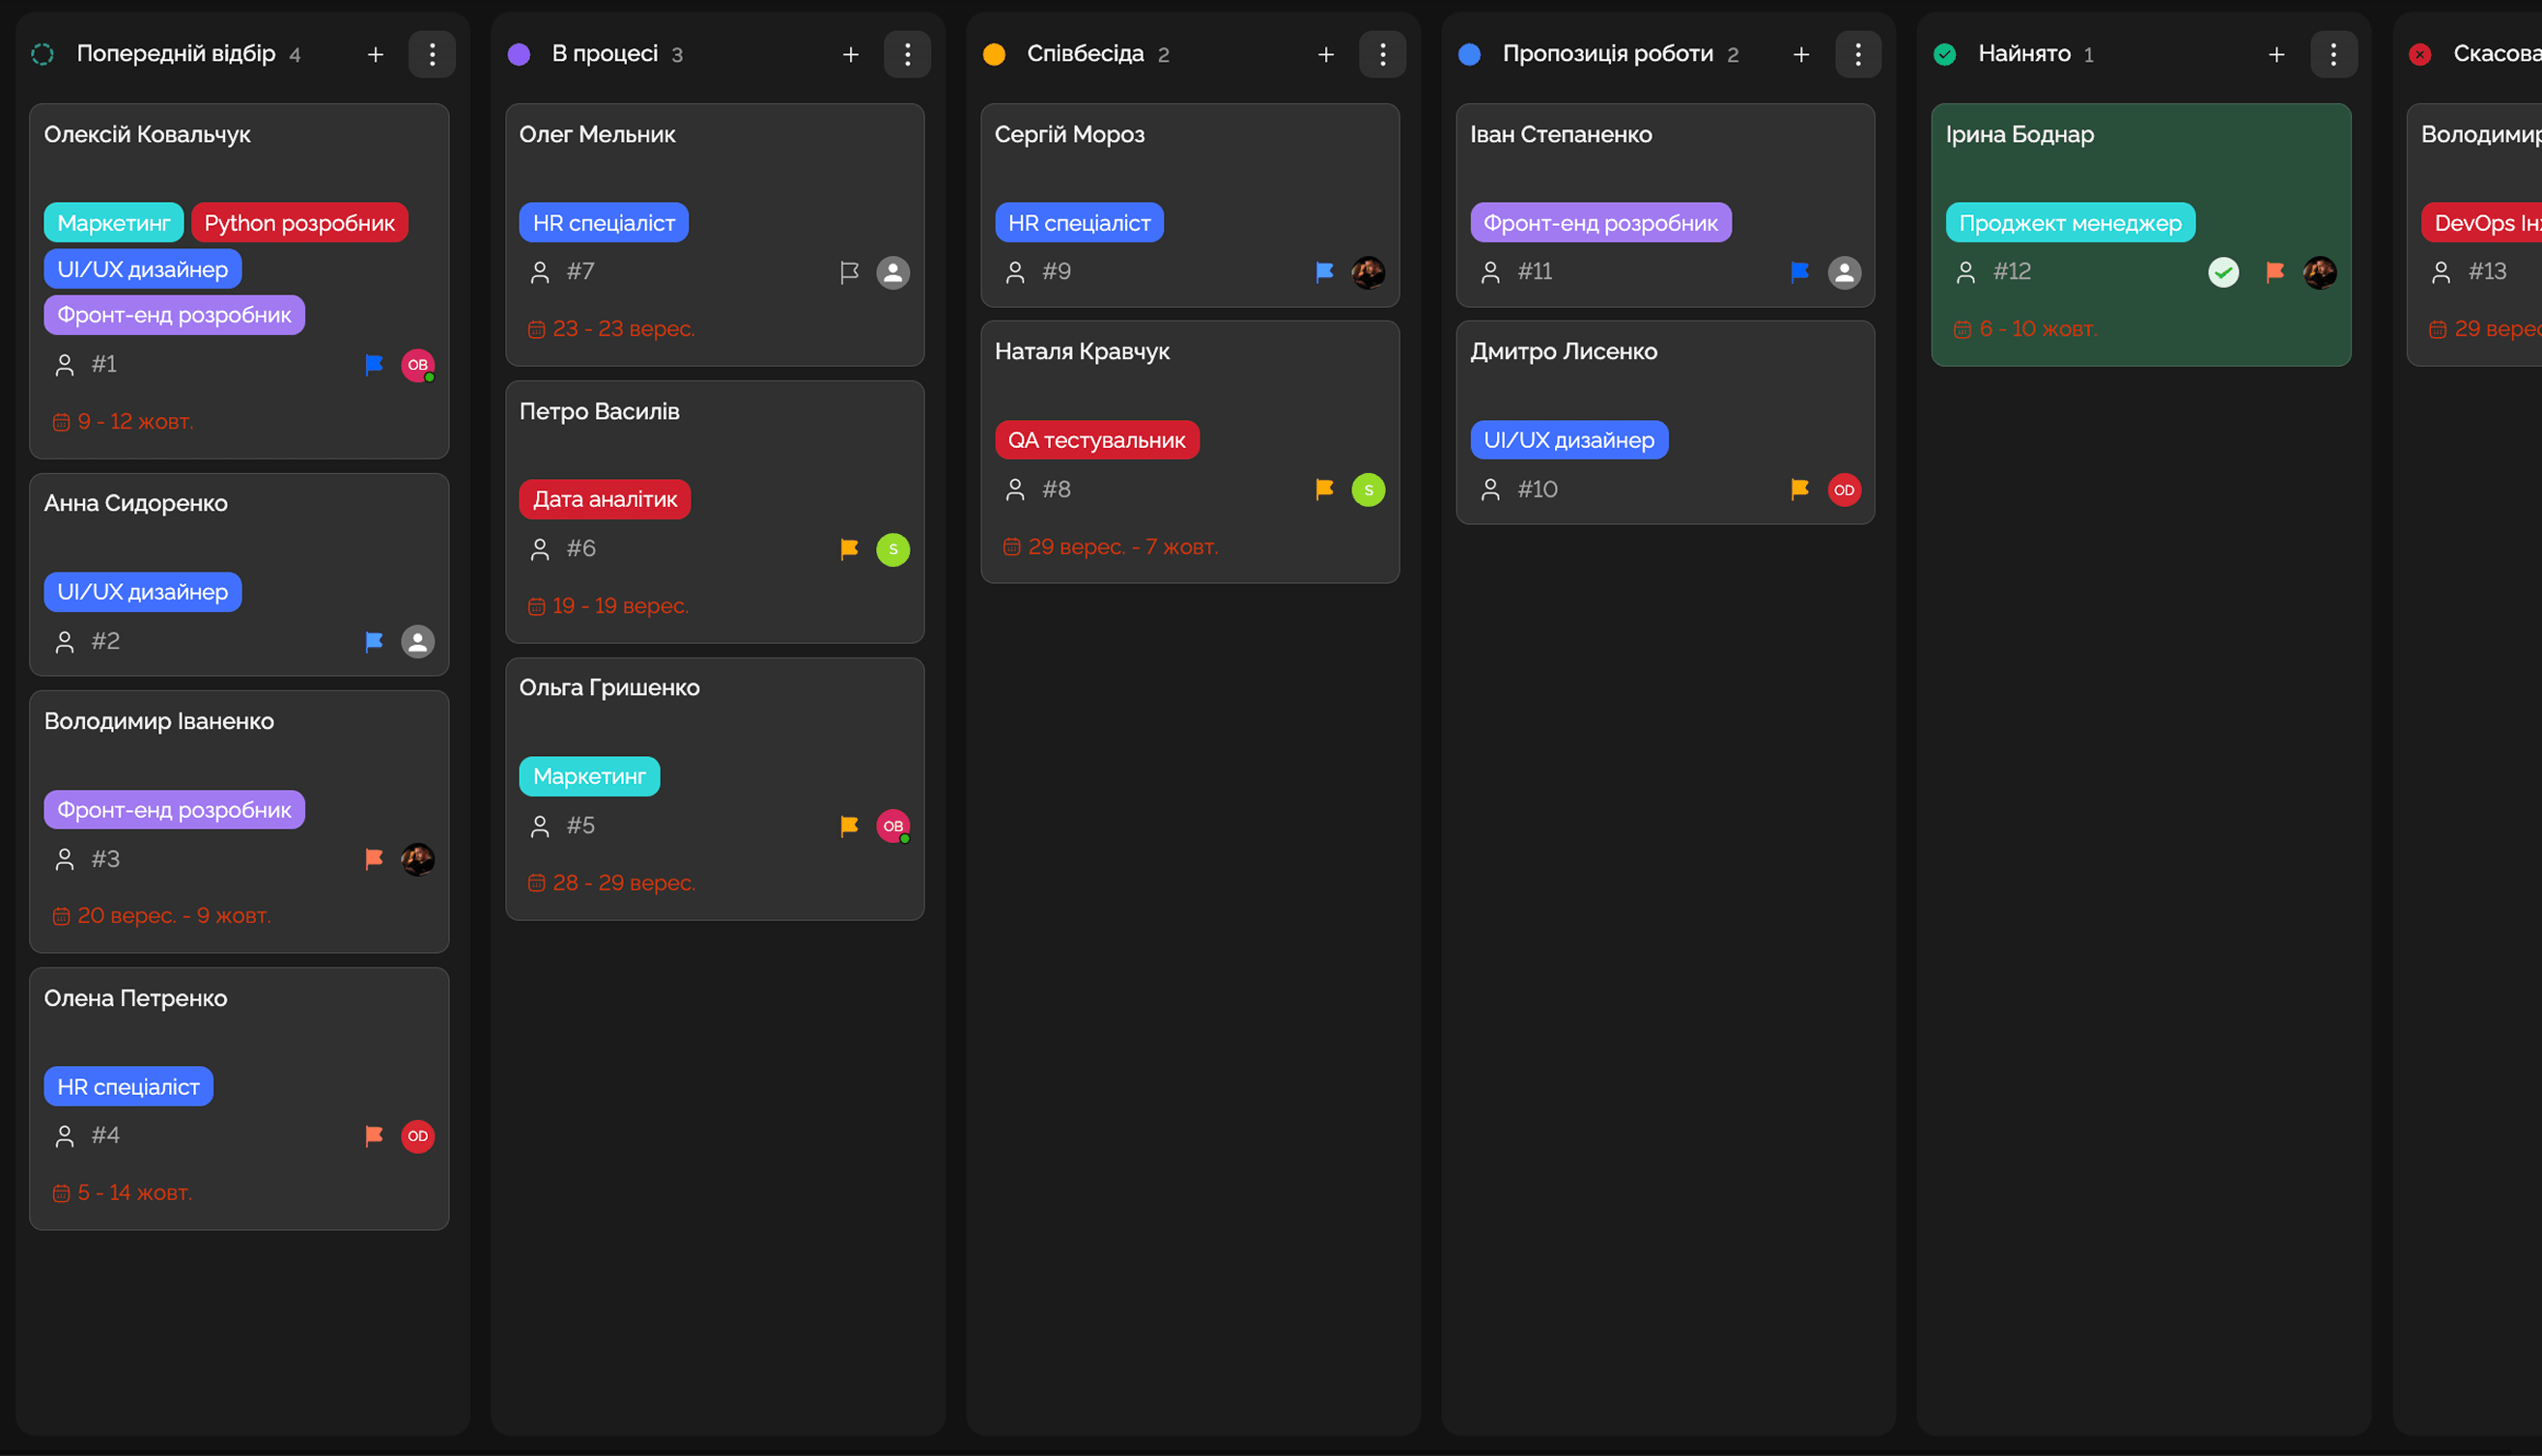
Task: Open three-dot menu of Співбесіда column
Action: 1382,54
